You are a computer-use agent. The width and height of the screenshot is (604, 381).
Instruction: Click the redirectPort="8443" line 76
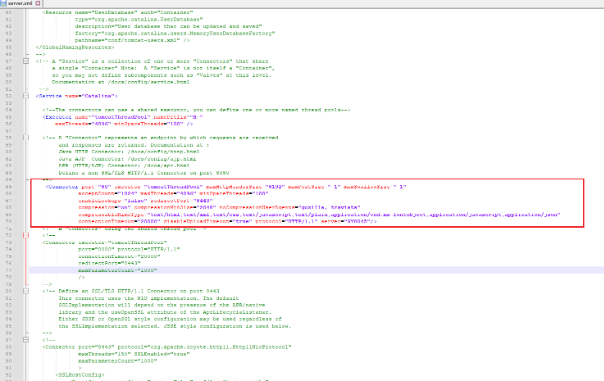click(109, 263)
